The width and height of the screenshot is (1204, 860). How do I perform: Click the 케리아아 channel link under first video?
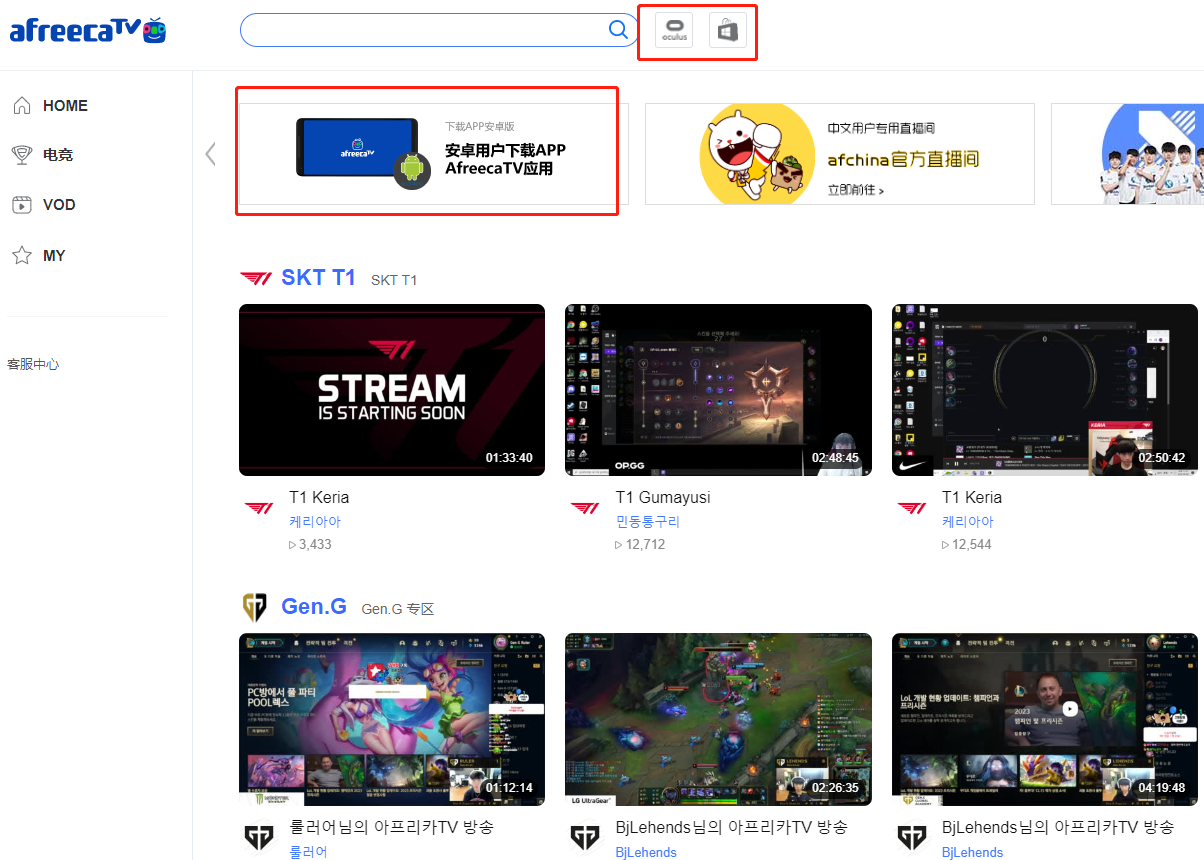click(x=315, y=522)
